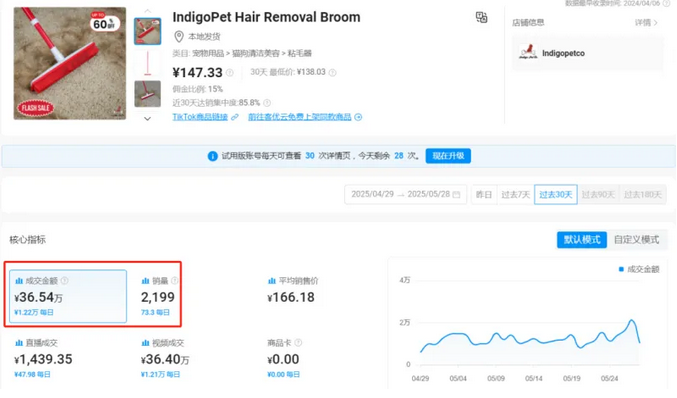Select the 销量 2,199 metric card
This screenshot has width=677, height=398.
point(158,296)
